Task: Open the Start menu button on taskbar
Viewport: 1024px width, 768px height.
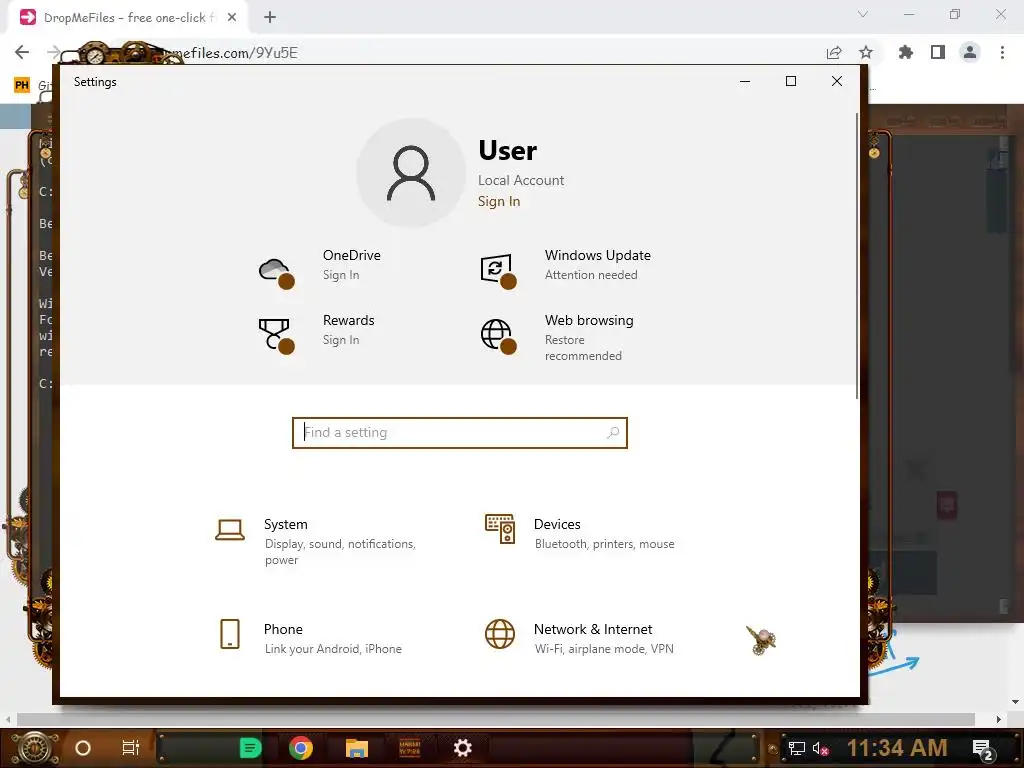Action: tap(35, 748)
